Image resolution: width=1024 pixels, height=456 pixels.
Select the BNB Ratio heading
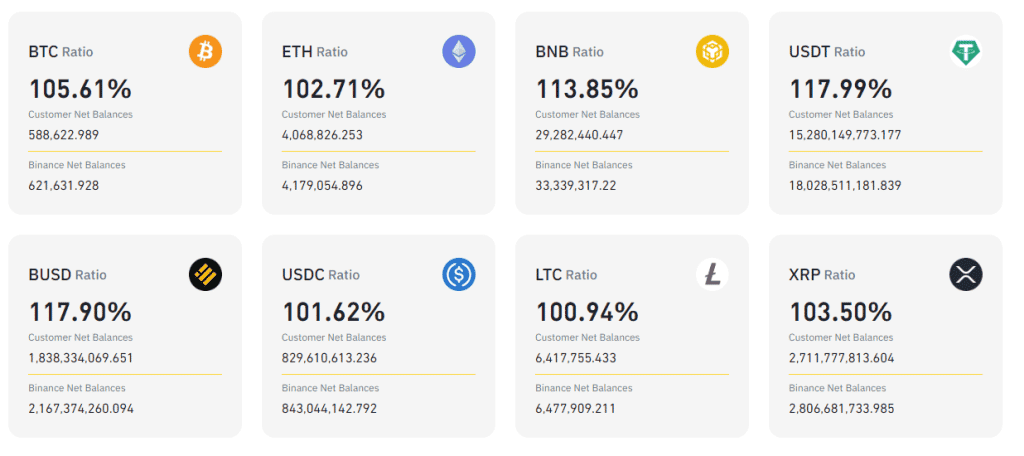(569, 52)
